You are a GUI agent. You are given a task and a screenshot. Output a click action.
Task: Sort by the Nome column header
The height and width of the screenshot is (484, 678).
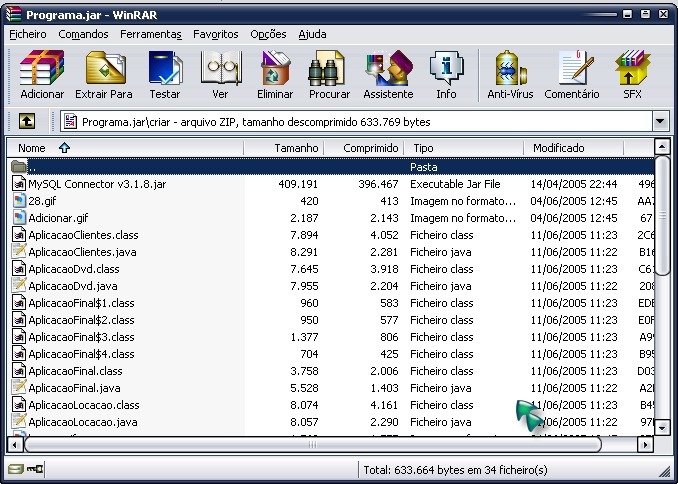tap(125, 148)
